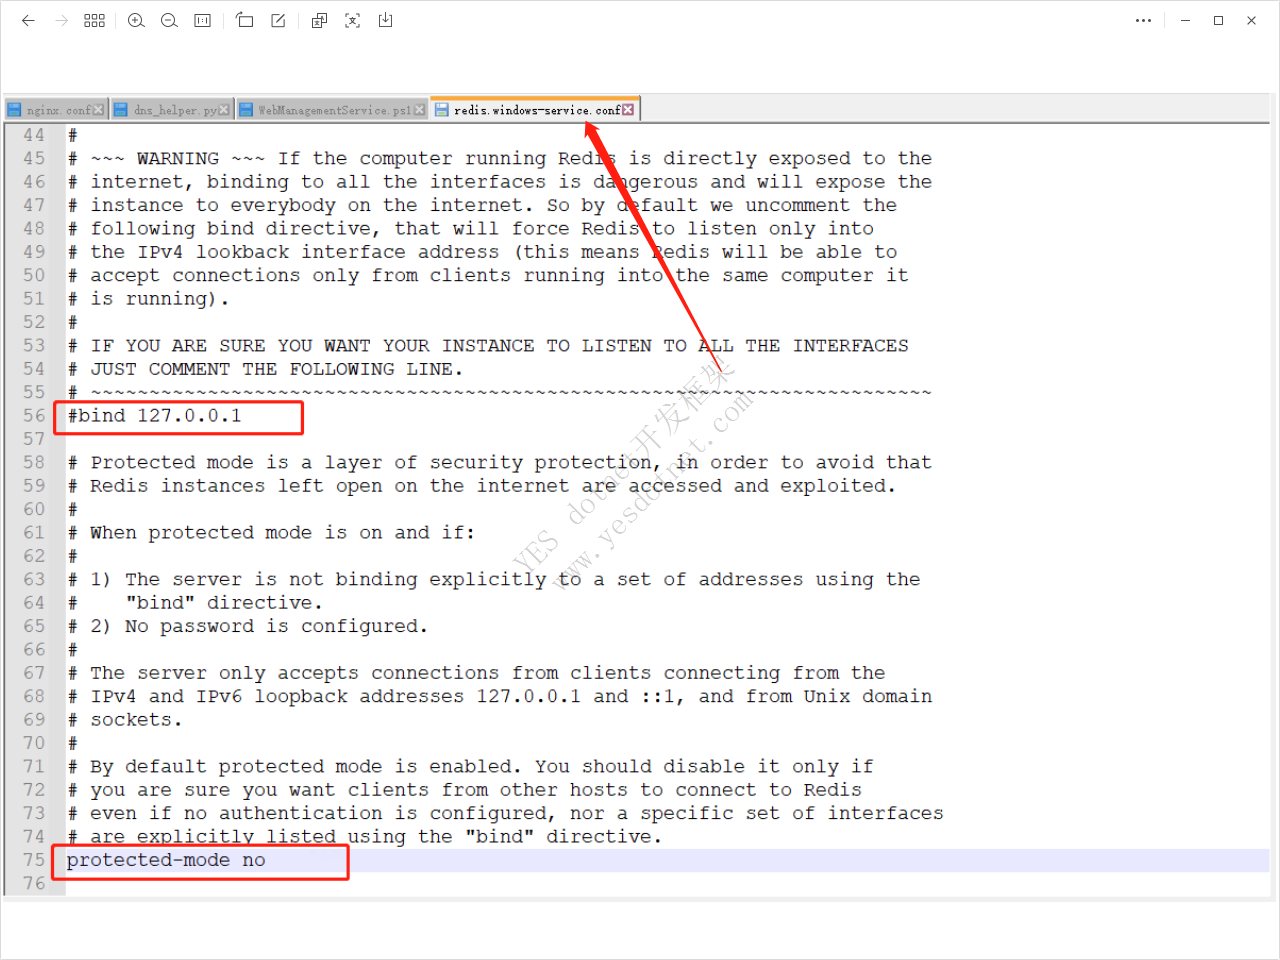
Task: Click 'IPv4 and IPv6 loopback addresses' line
Action: pos(499,697)
